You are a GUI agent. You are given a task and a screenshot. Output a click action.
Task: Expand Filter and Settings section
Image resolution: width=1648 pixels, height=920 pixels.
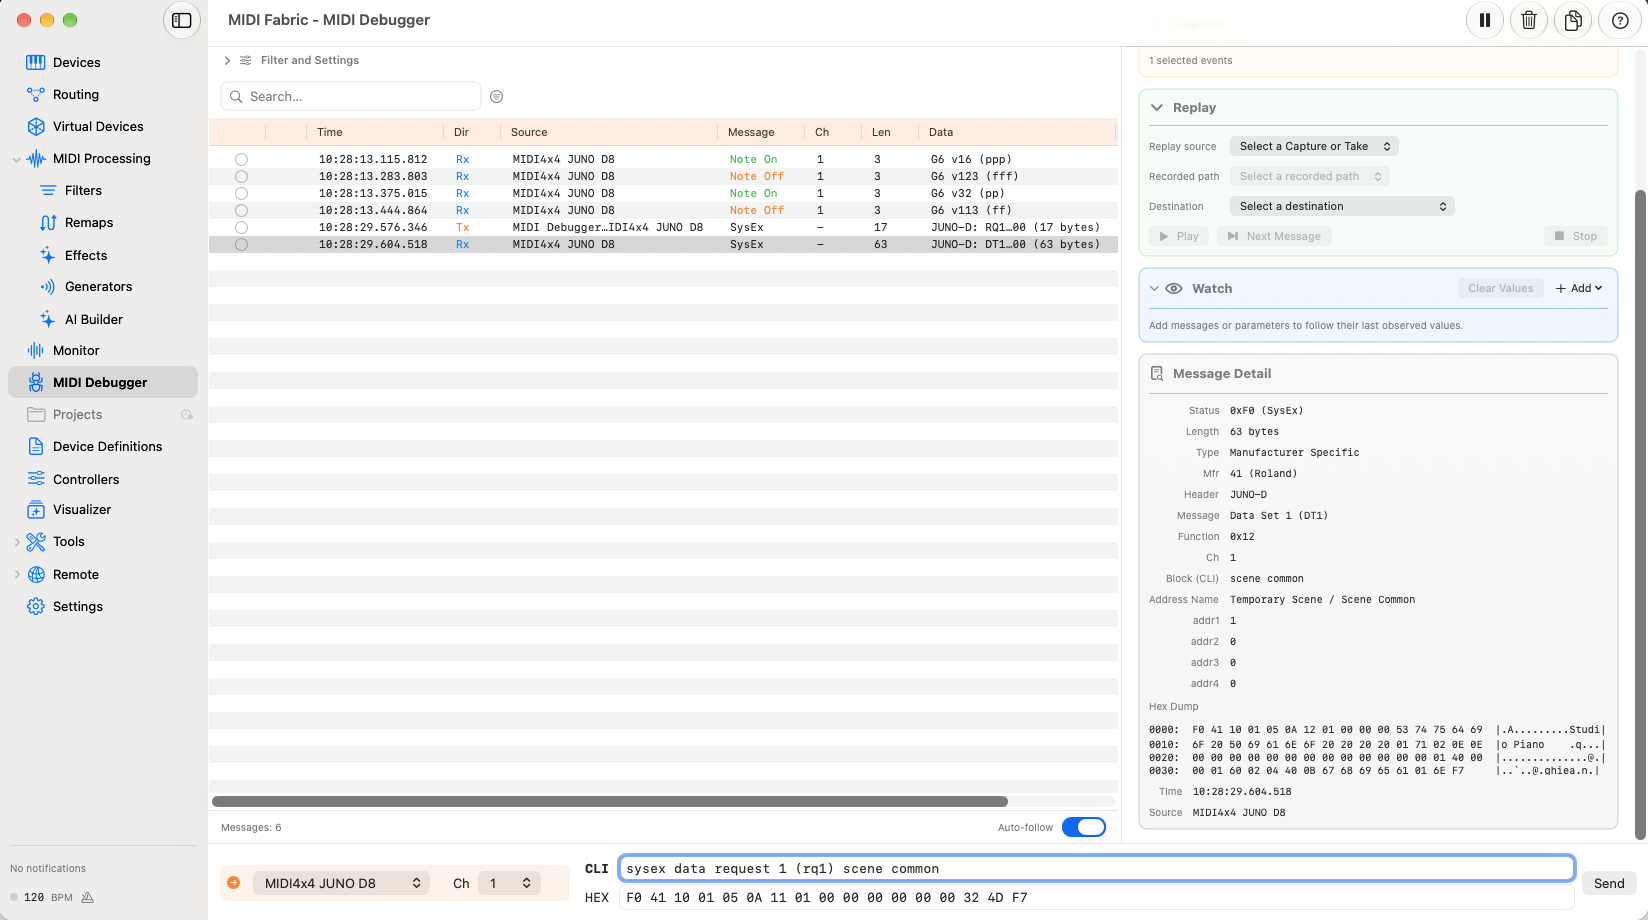coord(228,60)
